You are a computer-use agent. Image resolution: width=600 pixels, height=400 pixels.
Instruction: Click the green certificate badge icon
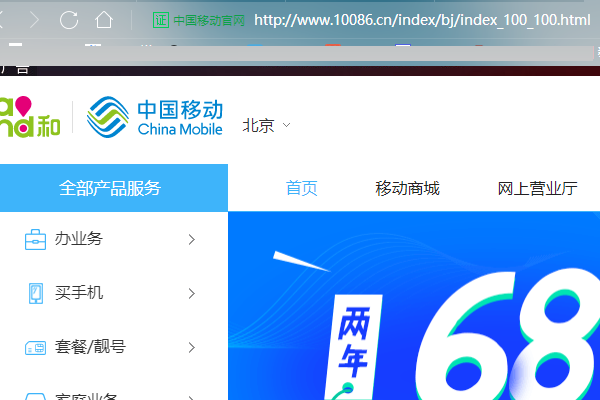tap(161, 20)
